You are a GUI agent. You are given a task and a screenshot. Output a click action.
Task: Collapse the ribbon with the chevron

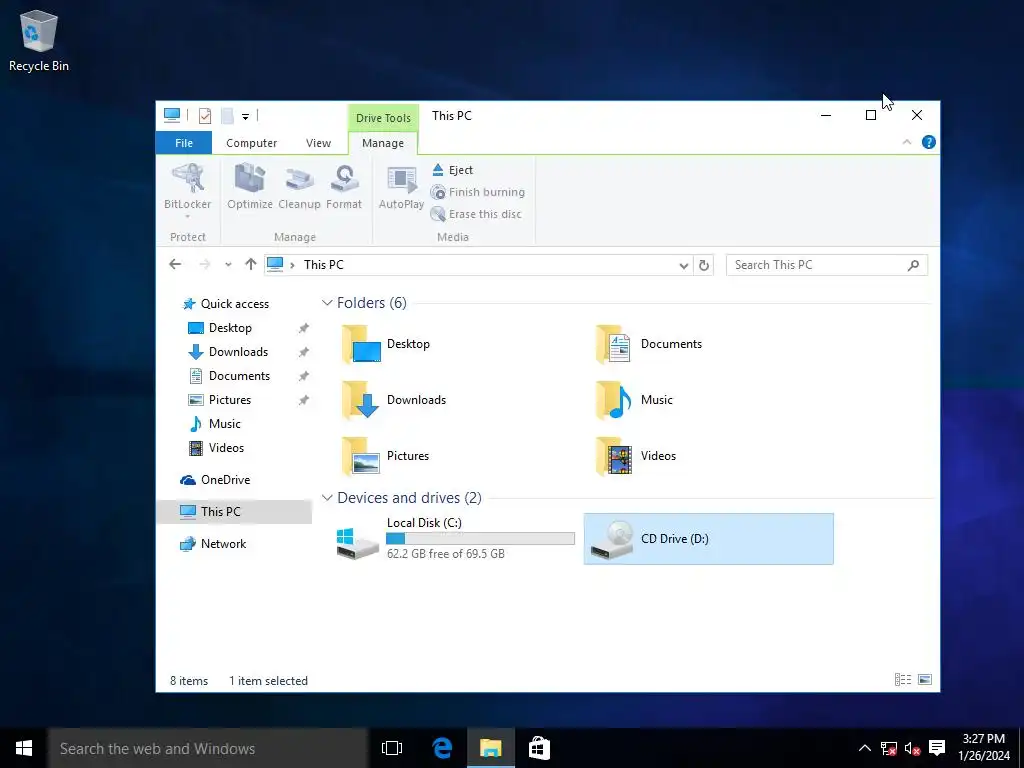[906, 142]
